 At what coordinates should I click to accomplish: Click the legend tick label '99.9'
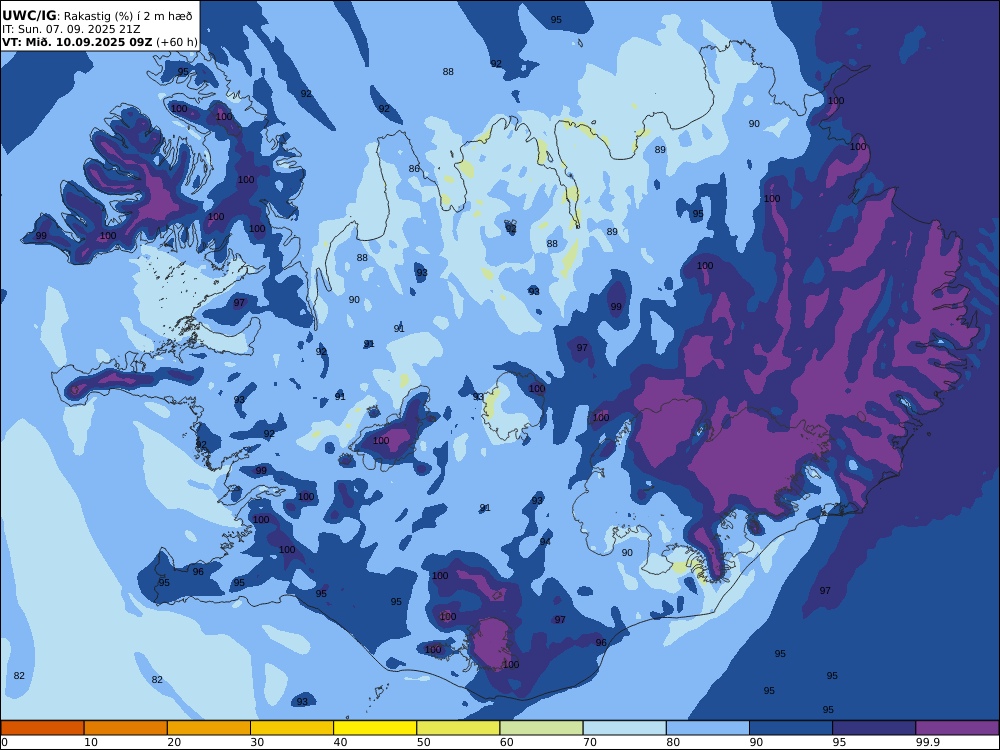click(x=928, y=742)
